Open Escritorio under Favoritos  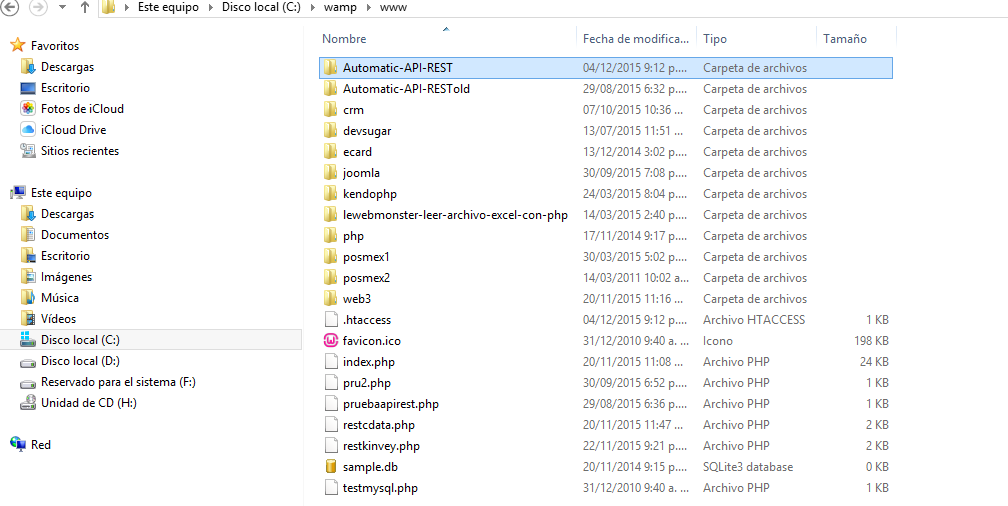click(65, 88)
